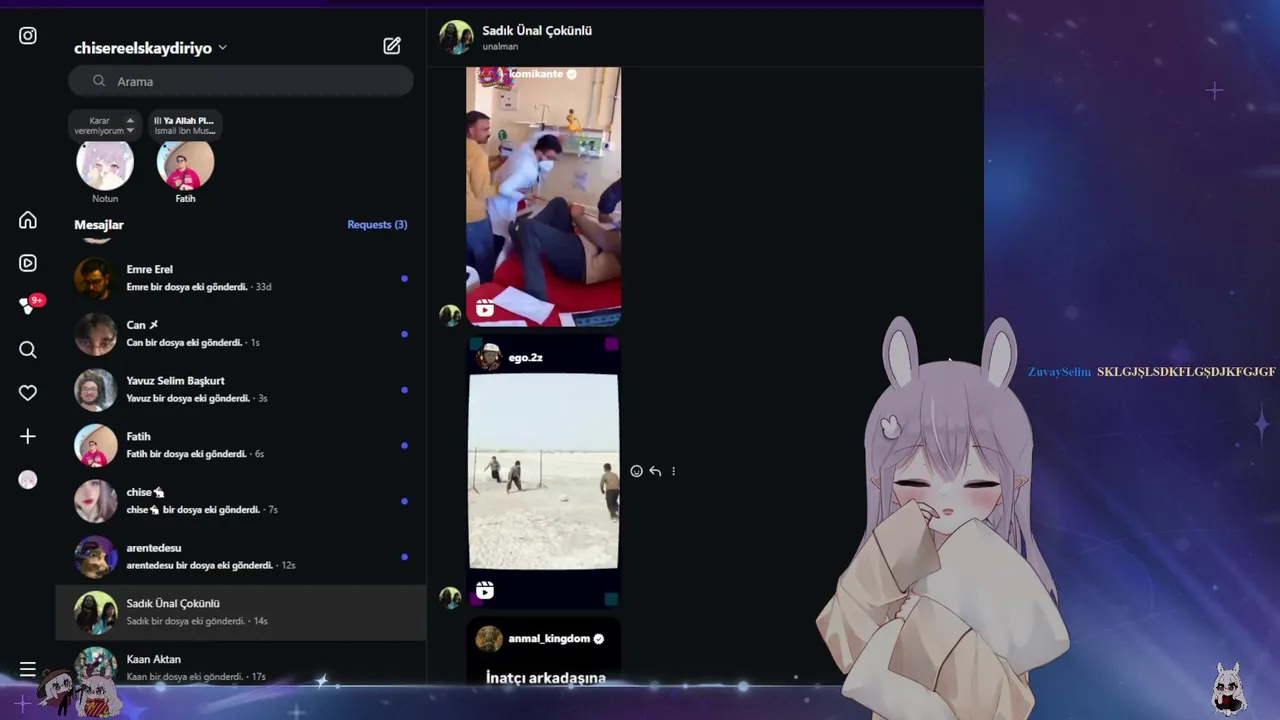Screen dimensions: 1280x720
Task: Open Messages icon with 9+ badge
Action: [x=30, y=305]
